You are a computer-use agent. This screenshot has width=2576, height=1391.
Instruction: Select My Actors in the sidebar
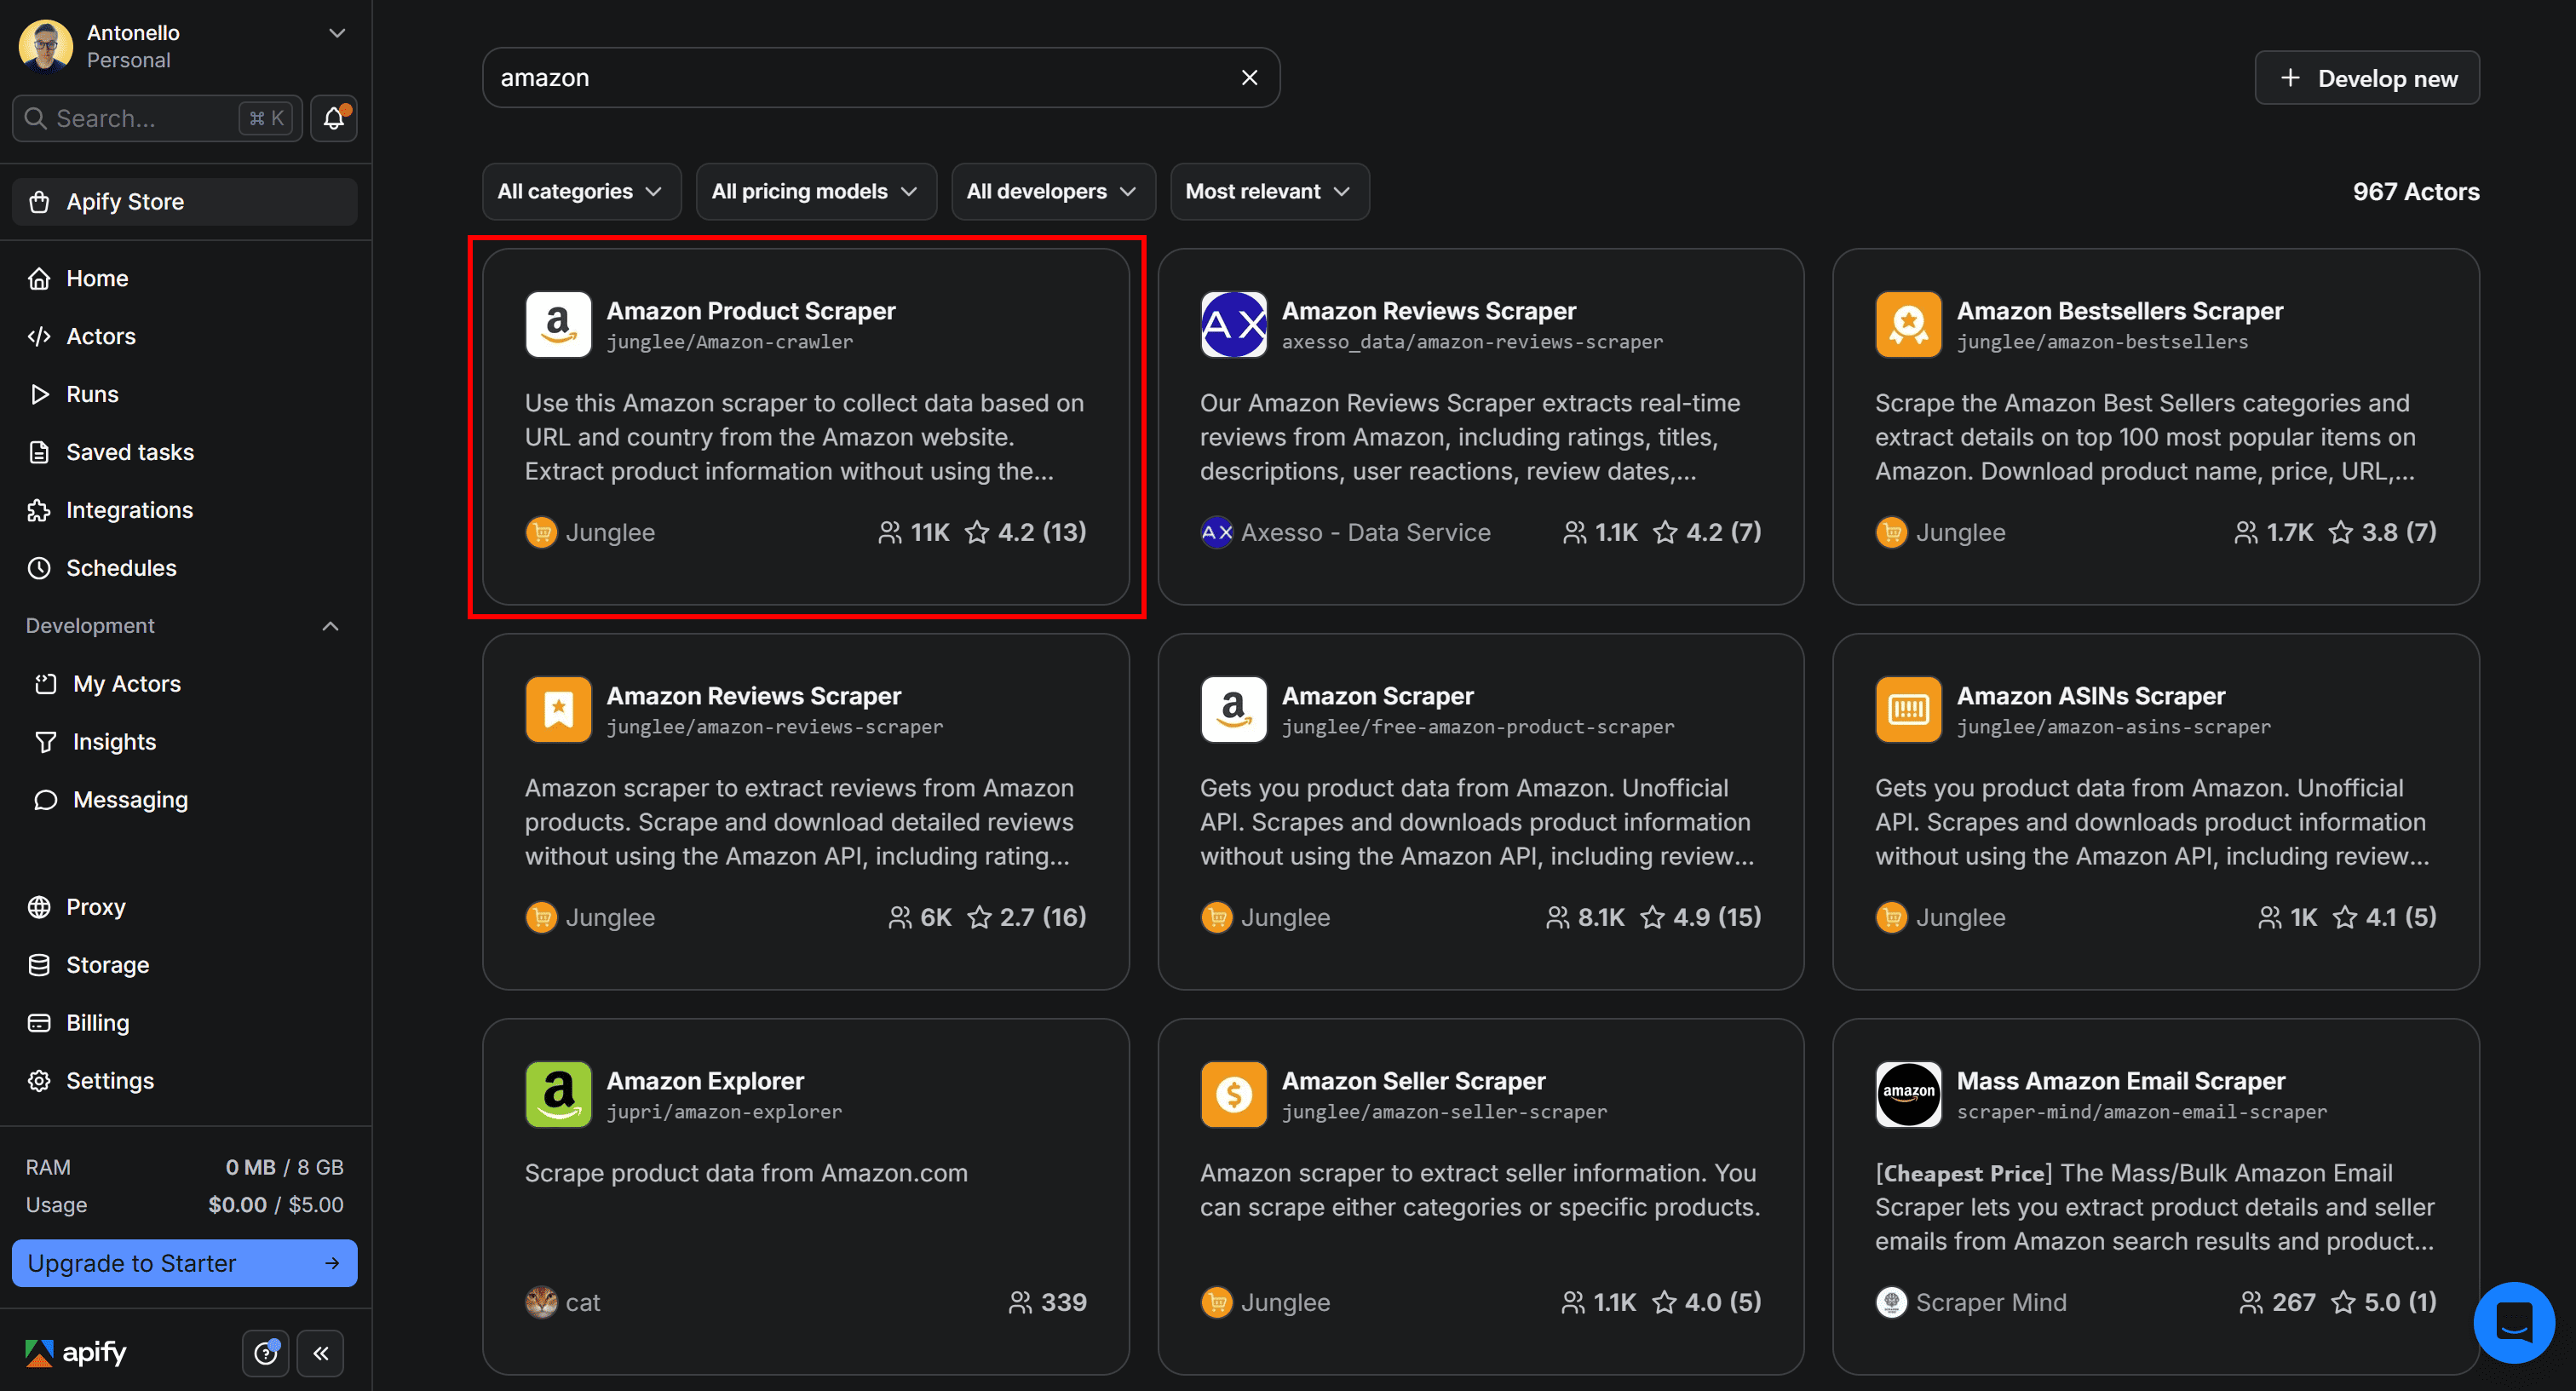[x=125, y=683]
